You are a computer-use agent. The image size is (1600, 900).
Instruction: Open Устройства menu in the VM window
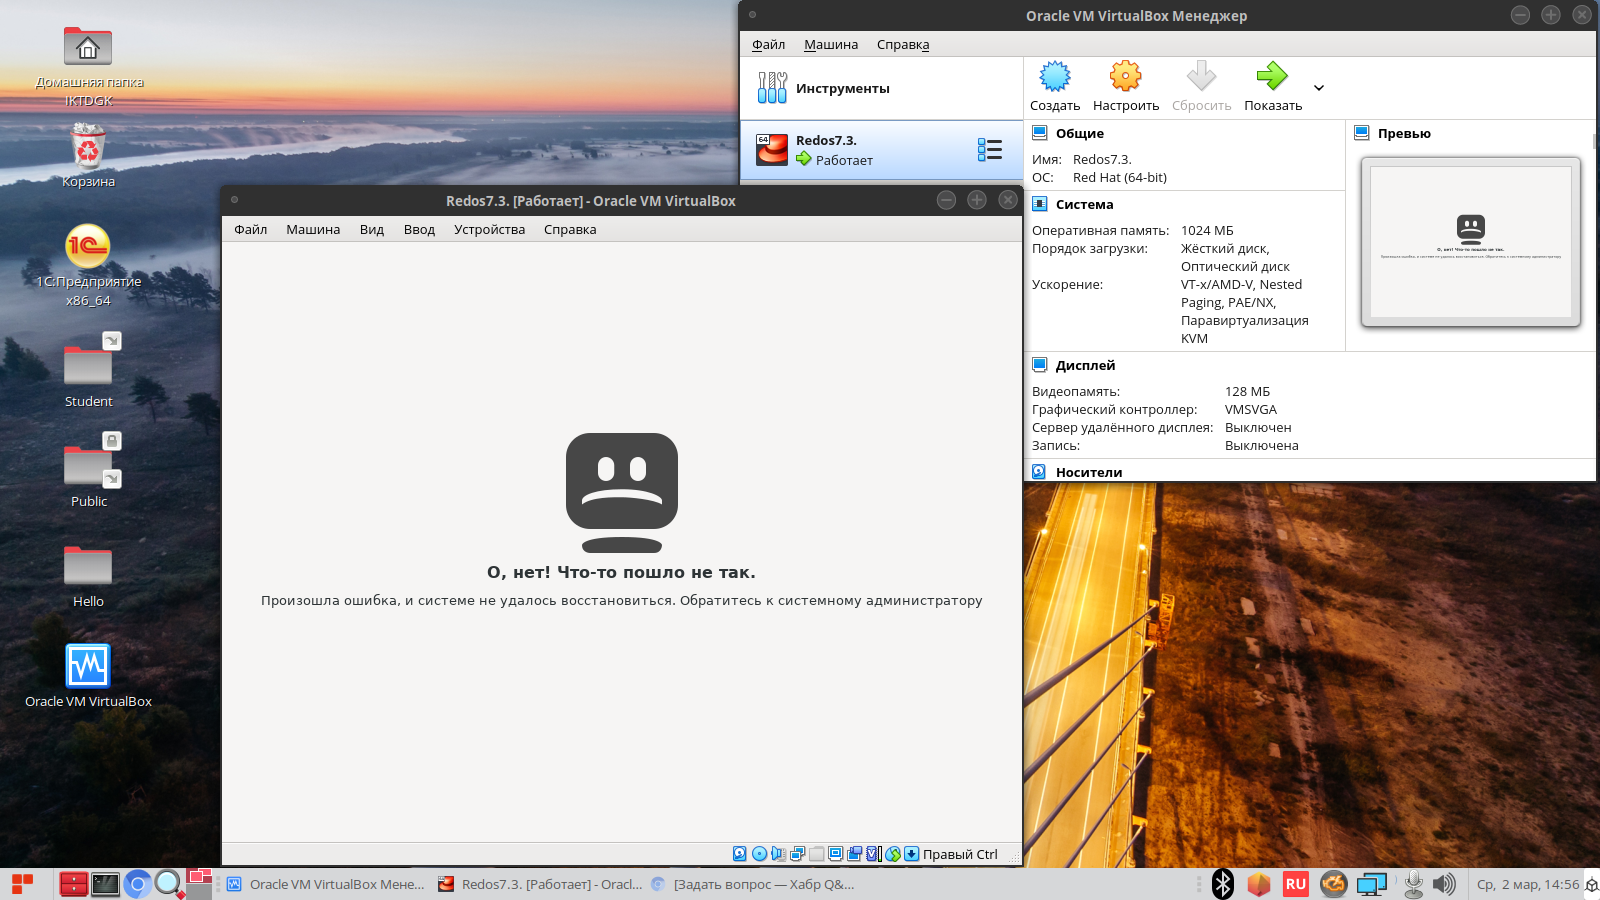(x=489, y=229)
